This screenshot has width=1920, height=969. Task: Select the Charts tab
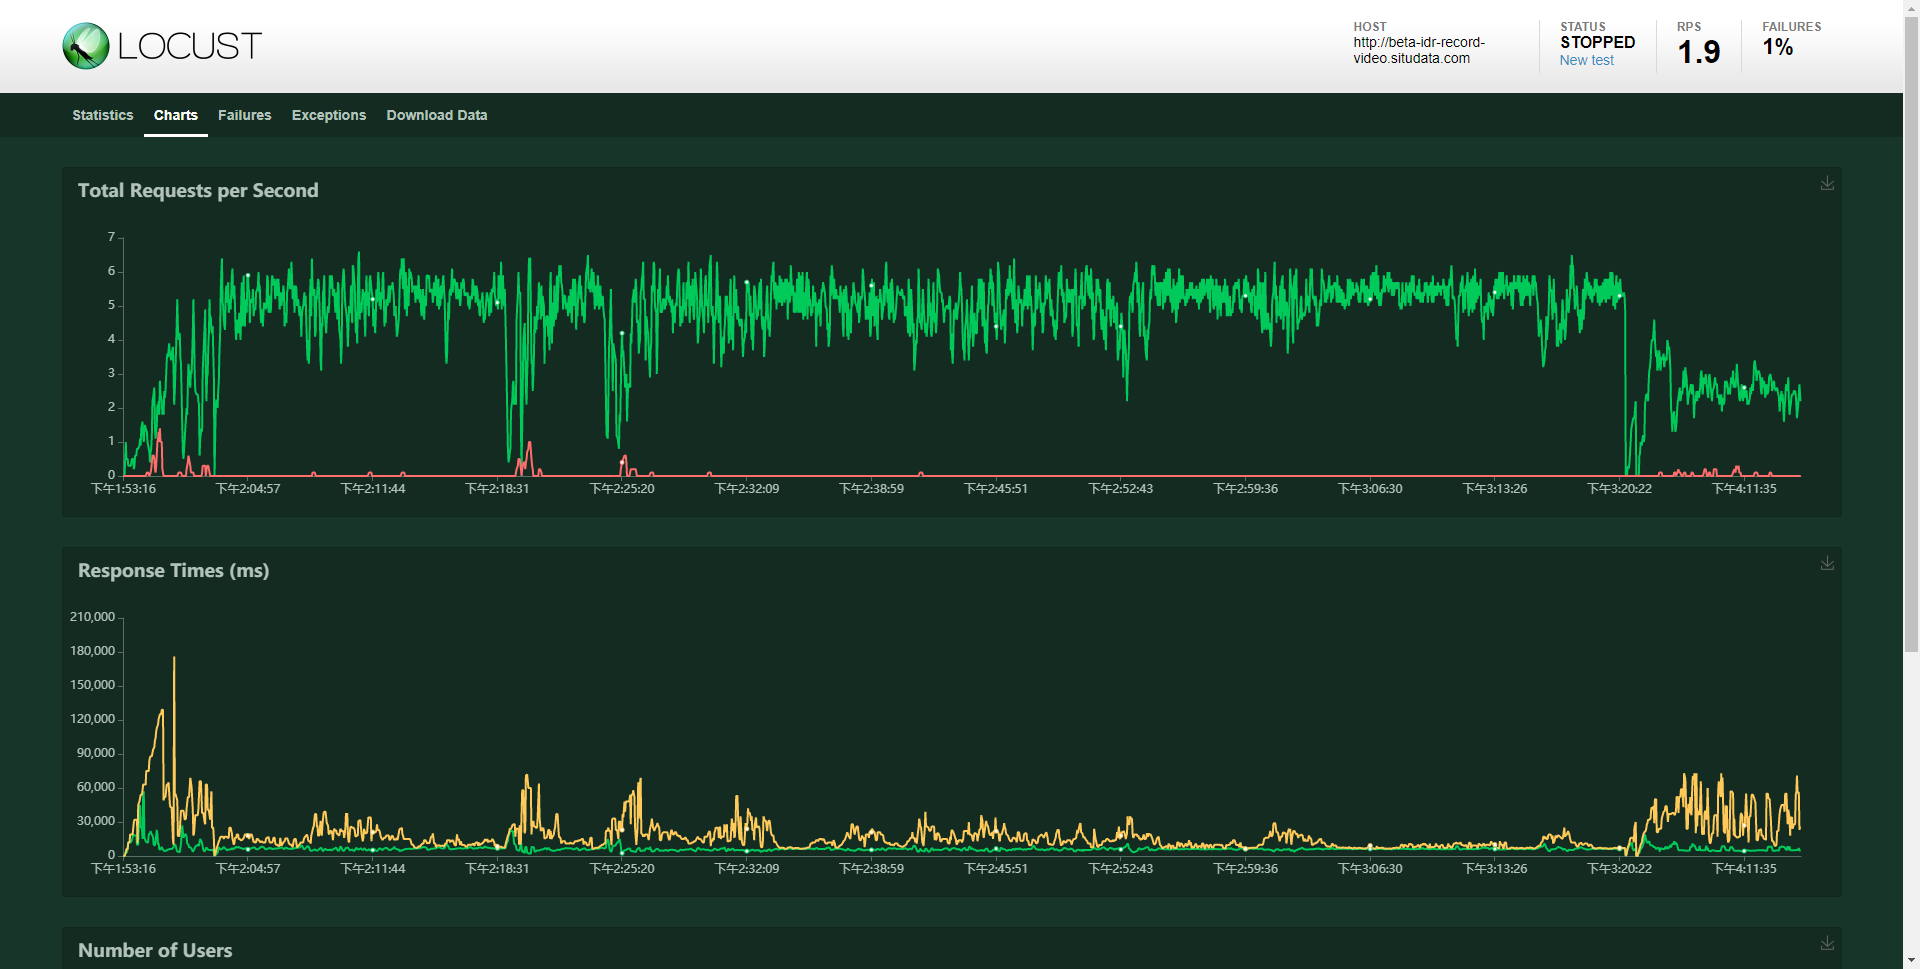[176, 115]
